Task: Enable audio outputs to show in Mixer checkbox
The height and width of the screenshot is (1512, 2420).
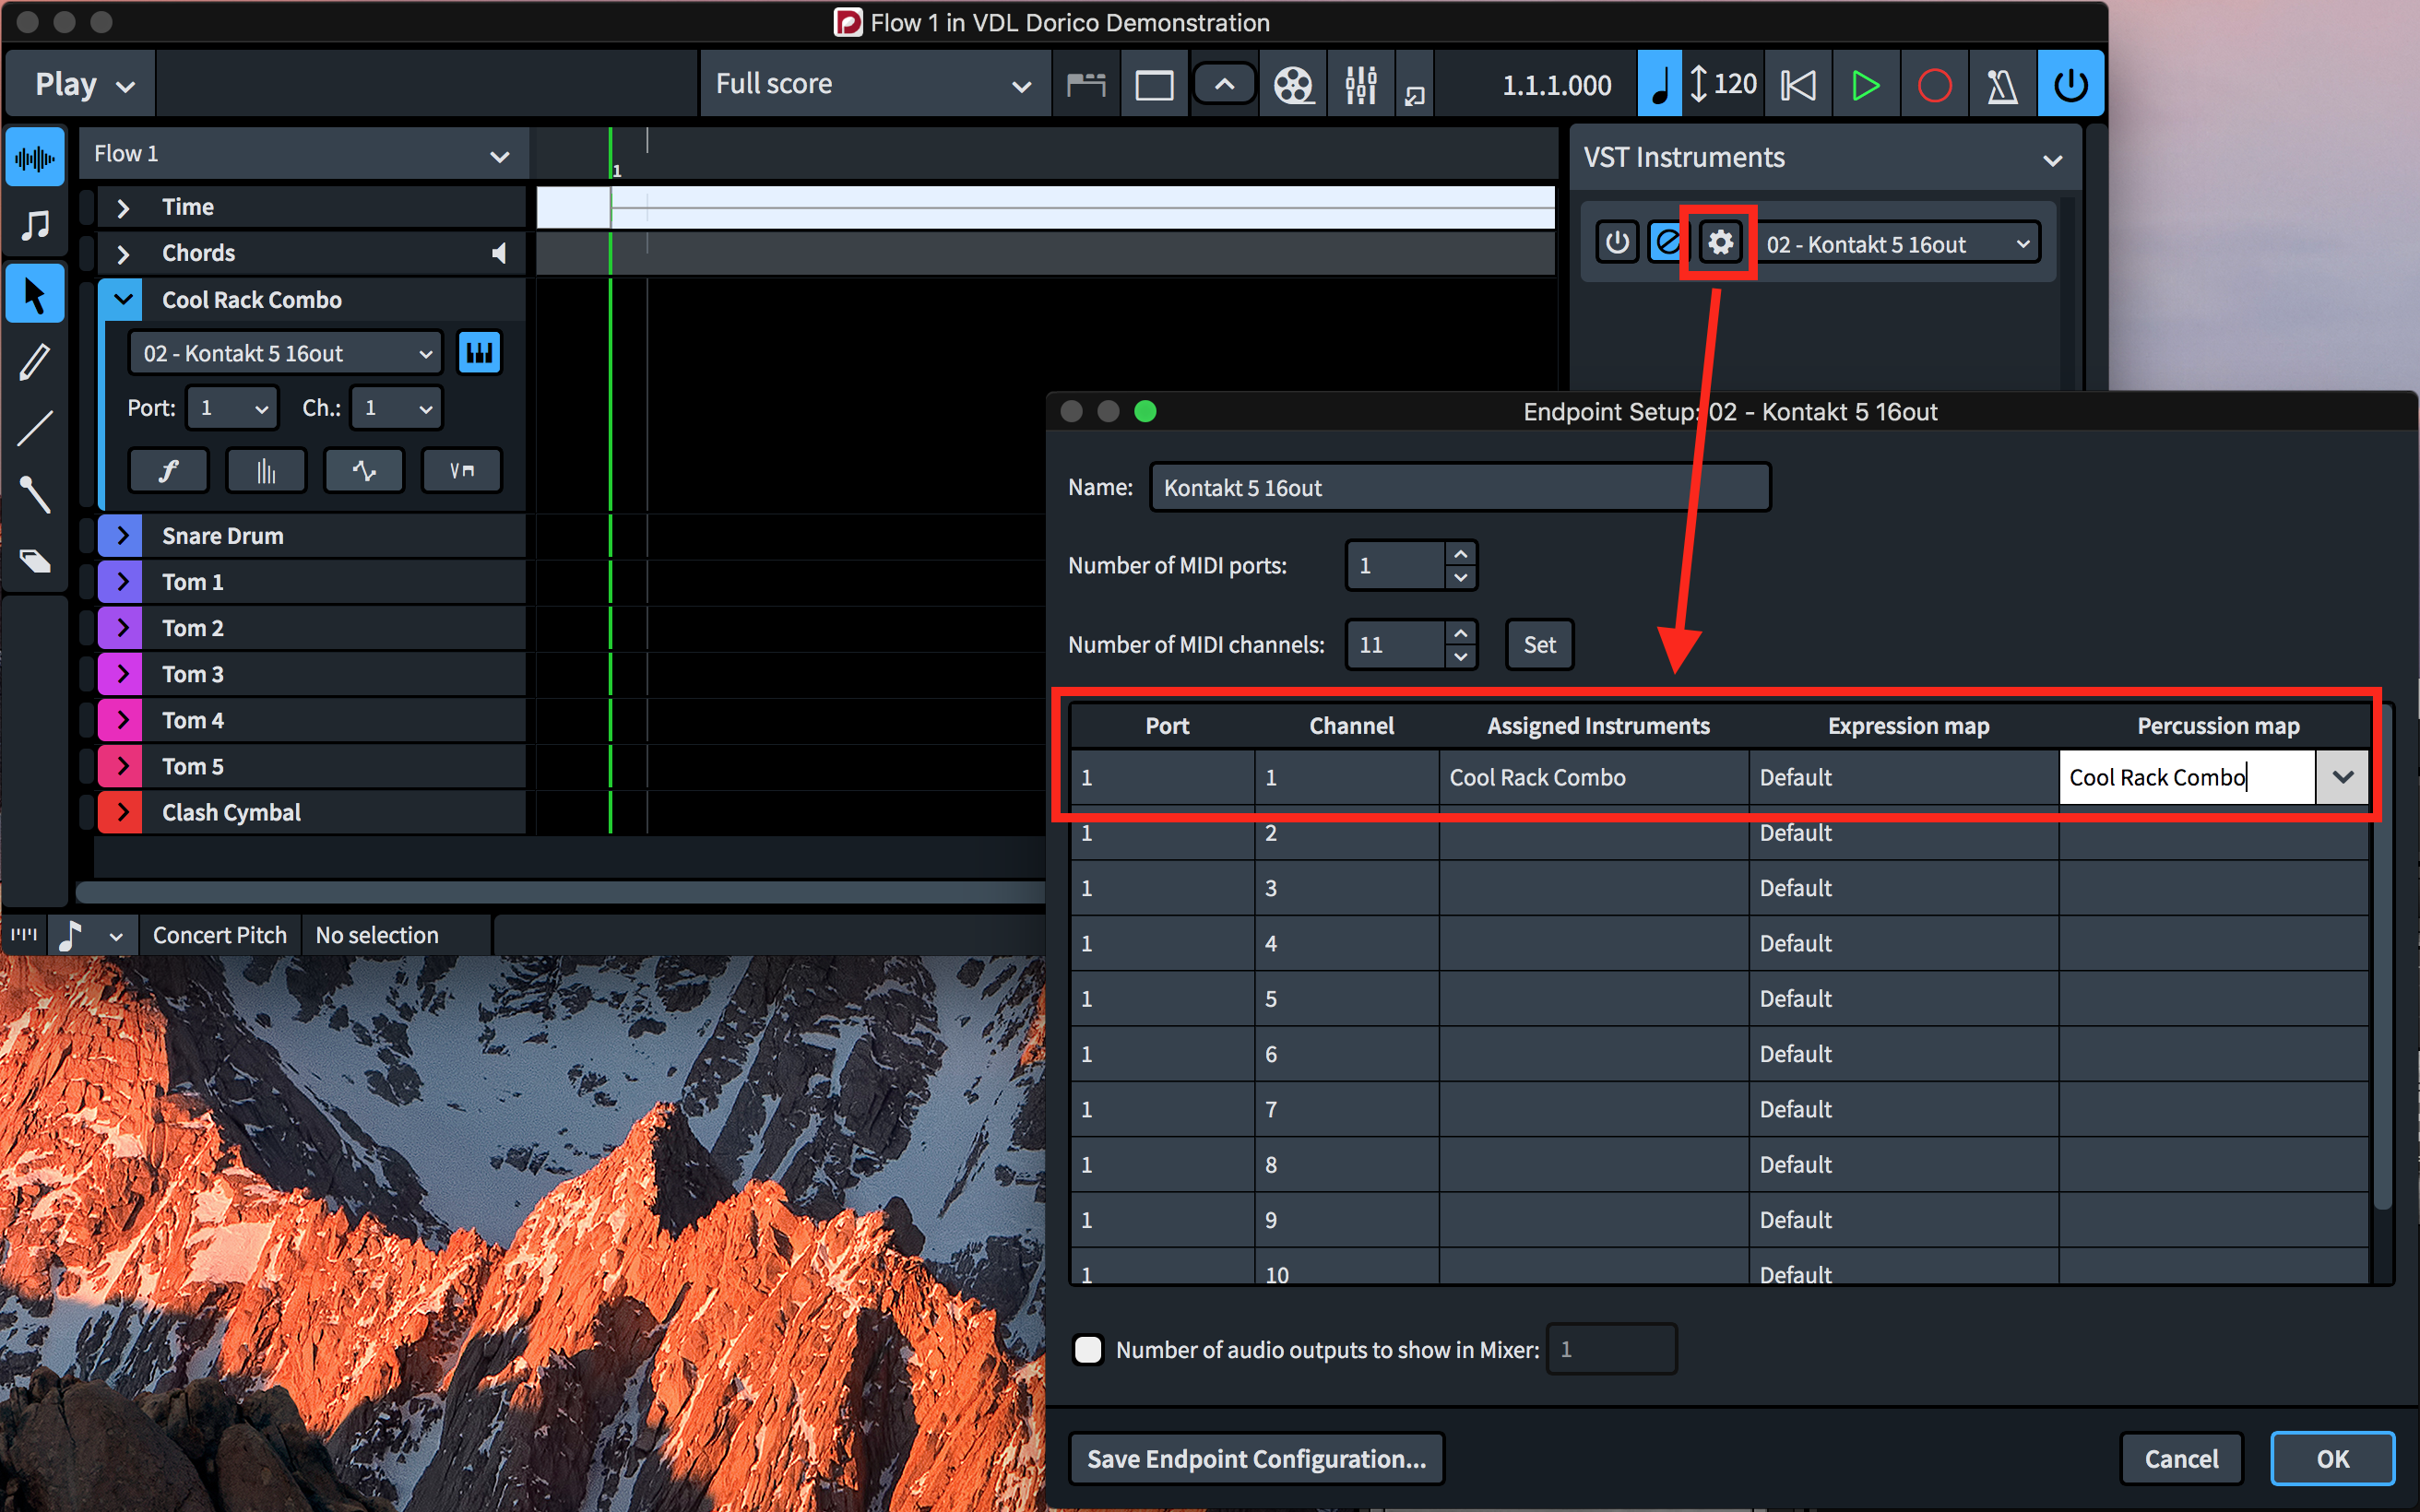Action: [1088, 1349]
